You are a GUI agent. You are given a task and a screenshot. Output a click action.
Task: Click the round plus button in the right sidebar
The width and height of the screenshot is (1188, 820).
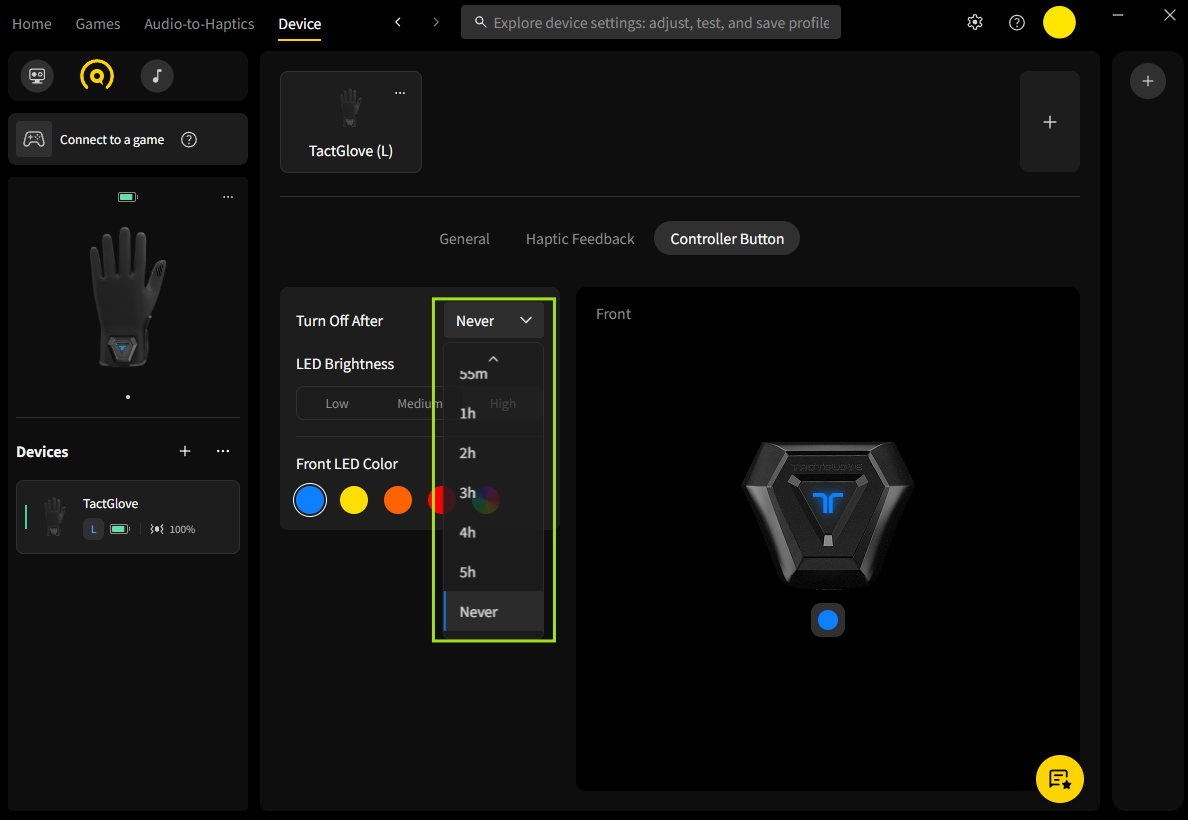point(1148,81)
